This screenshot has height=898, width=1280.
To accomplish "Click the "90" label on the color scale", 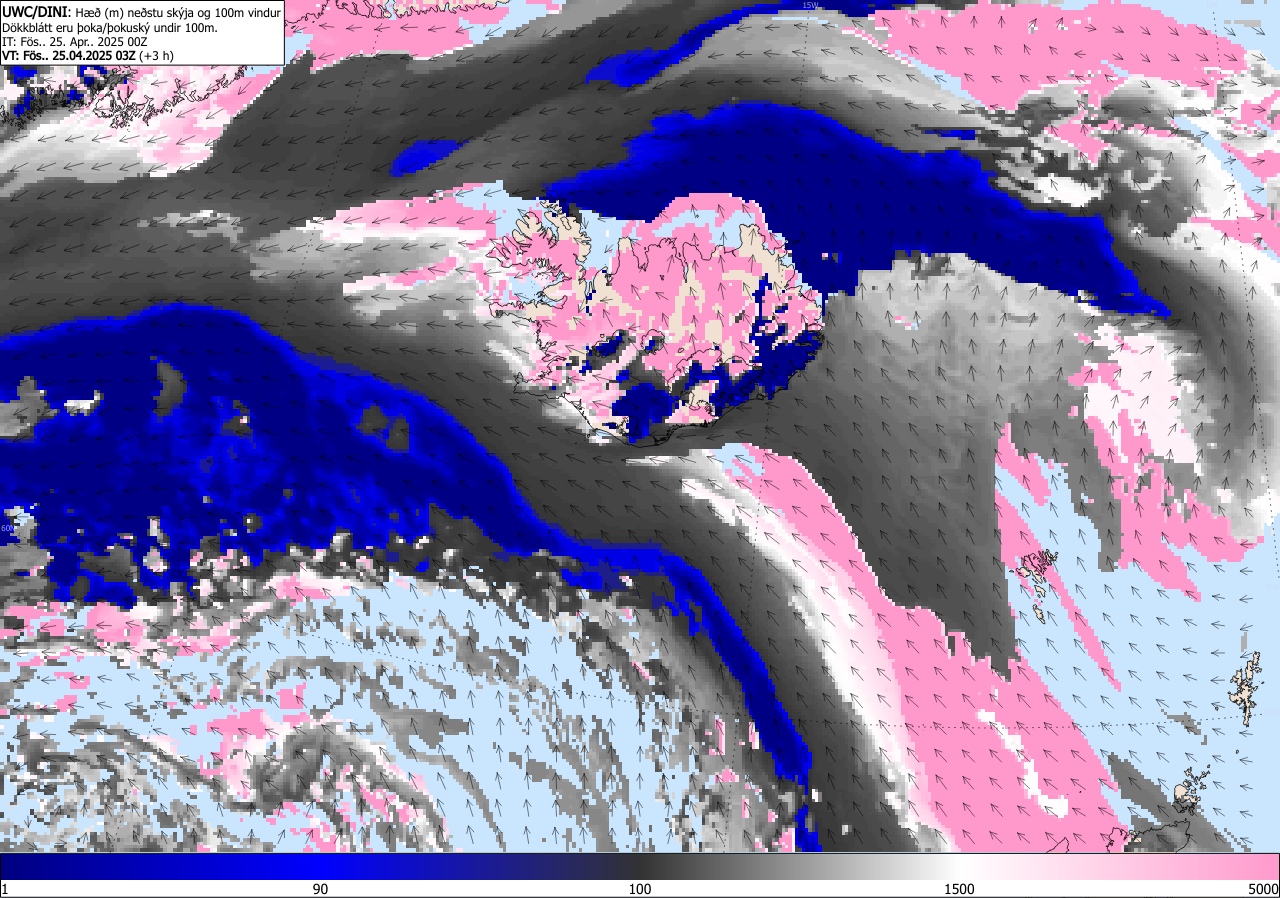I will pyautogui.click(x=320, y=889).
